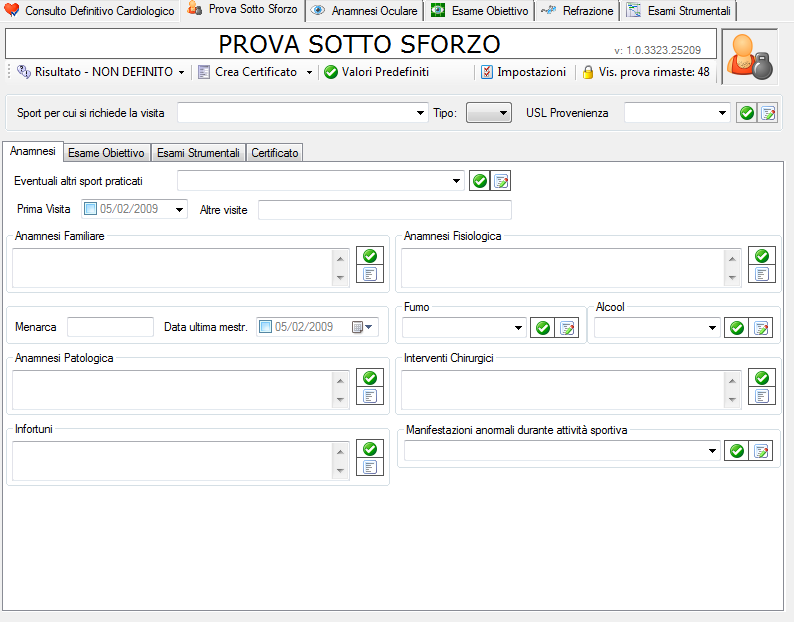Screen dimensions: 794x622
Task: Open list icon under Anamnesi Fisiologica checkmark
Action: (x=762, y=274)
